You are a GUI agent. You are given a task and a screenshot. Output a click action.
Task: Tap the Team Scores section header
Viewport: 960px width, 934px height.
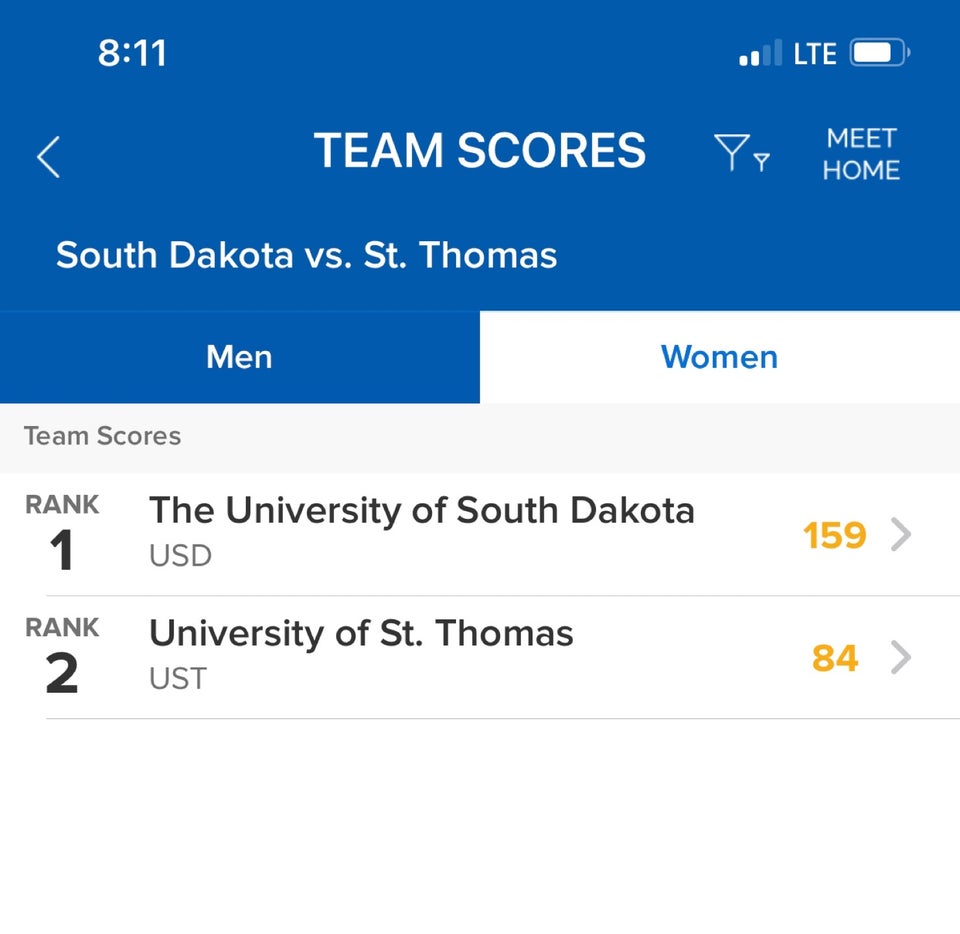(102, 436)
